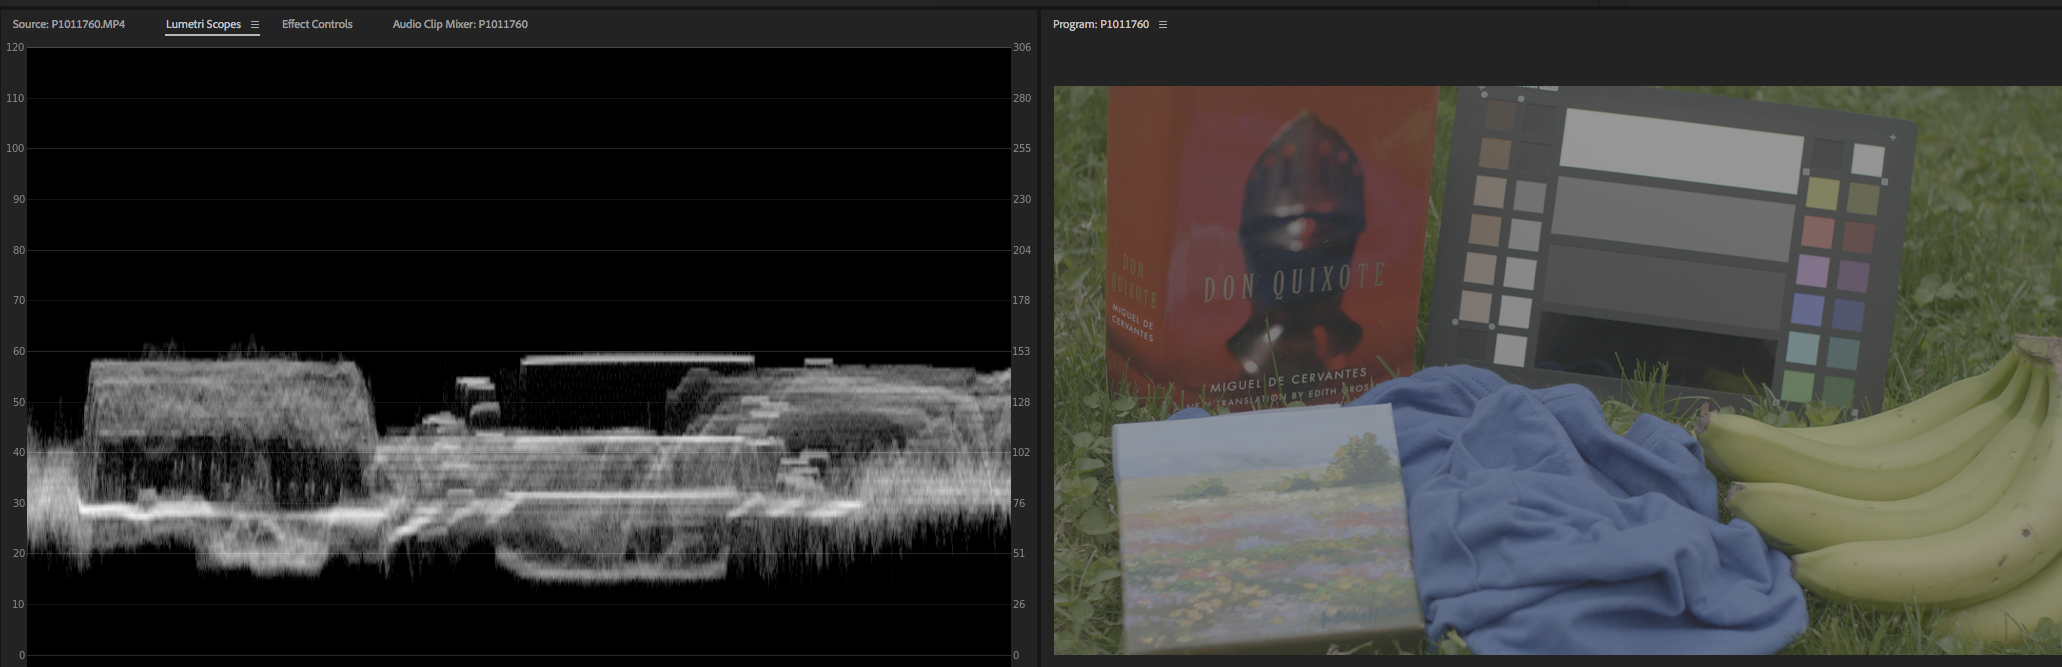2062x667 pixels.
Task: Click the 70 IRE scale label
Action: tap(18, 300)
